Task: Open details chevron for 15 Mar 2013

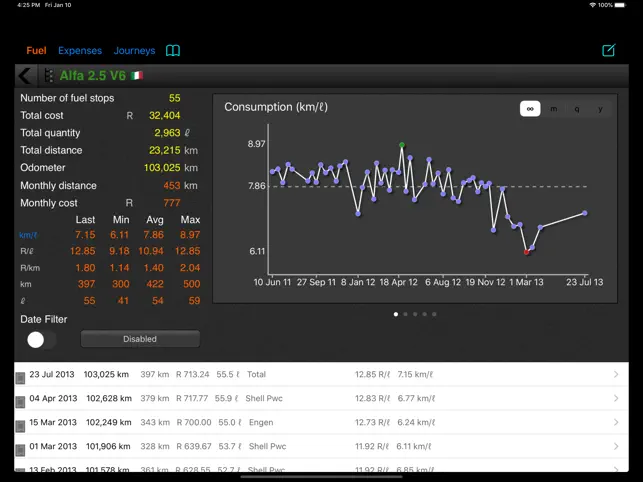Action: click(616, 422)
